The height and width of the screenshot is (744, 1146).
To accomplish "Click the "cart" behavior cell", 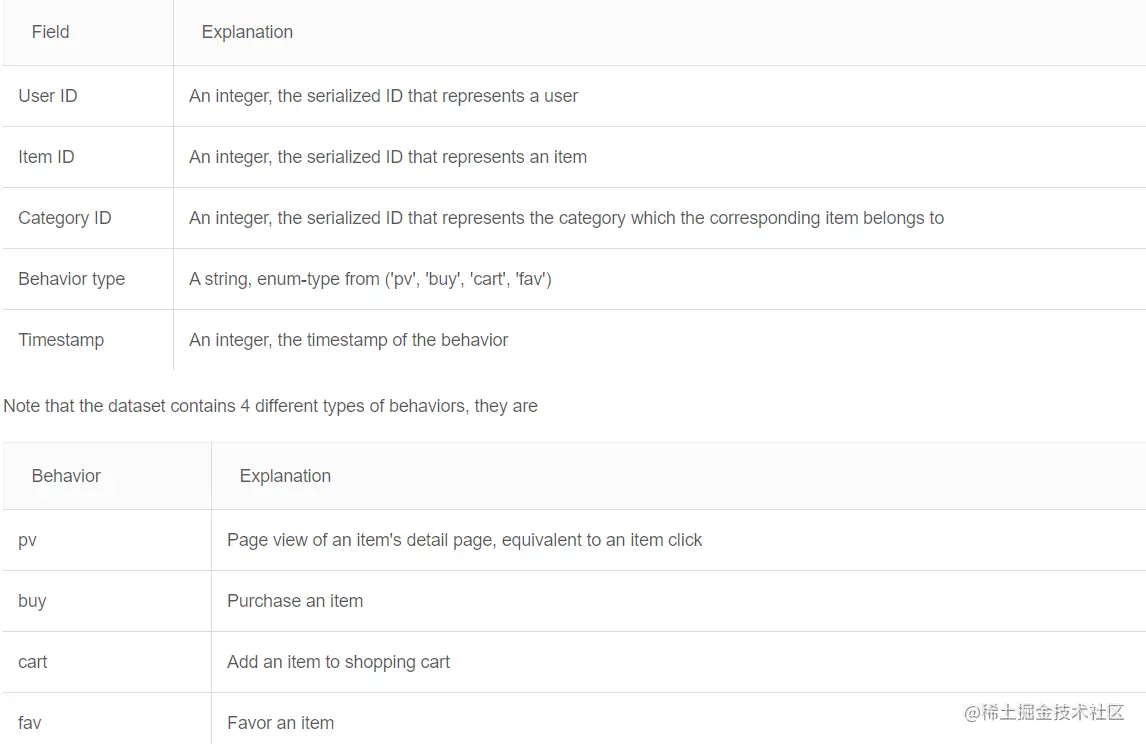I will (33, 662).
